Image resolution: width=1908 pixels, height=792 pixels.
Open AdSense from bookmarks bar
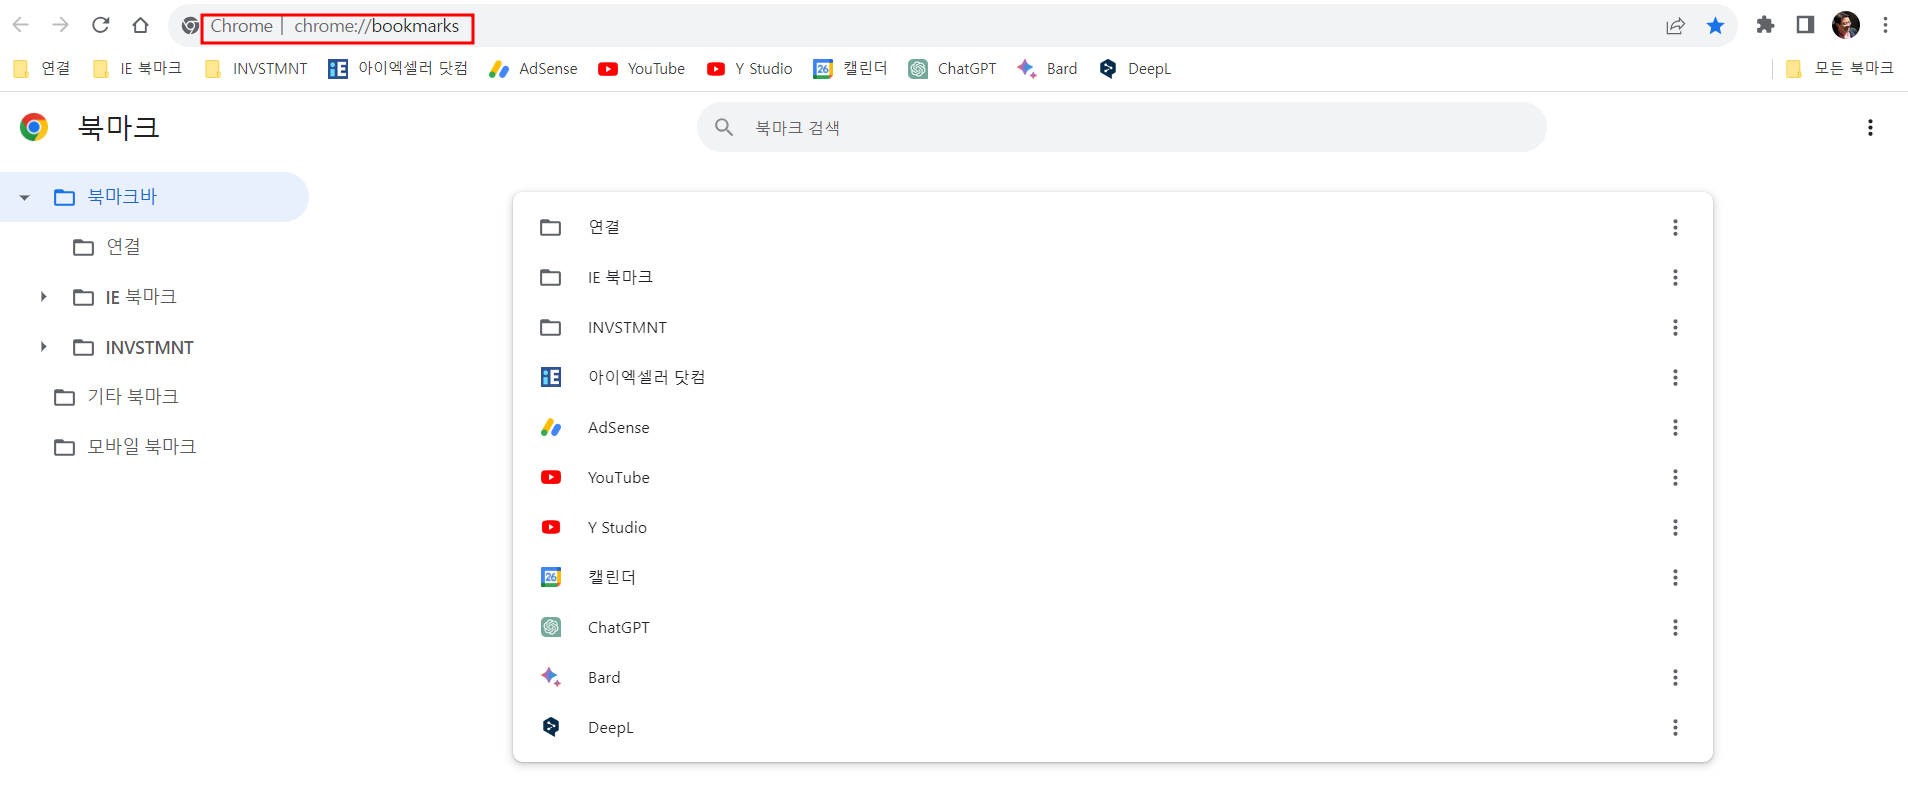533,68
